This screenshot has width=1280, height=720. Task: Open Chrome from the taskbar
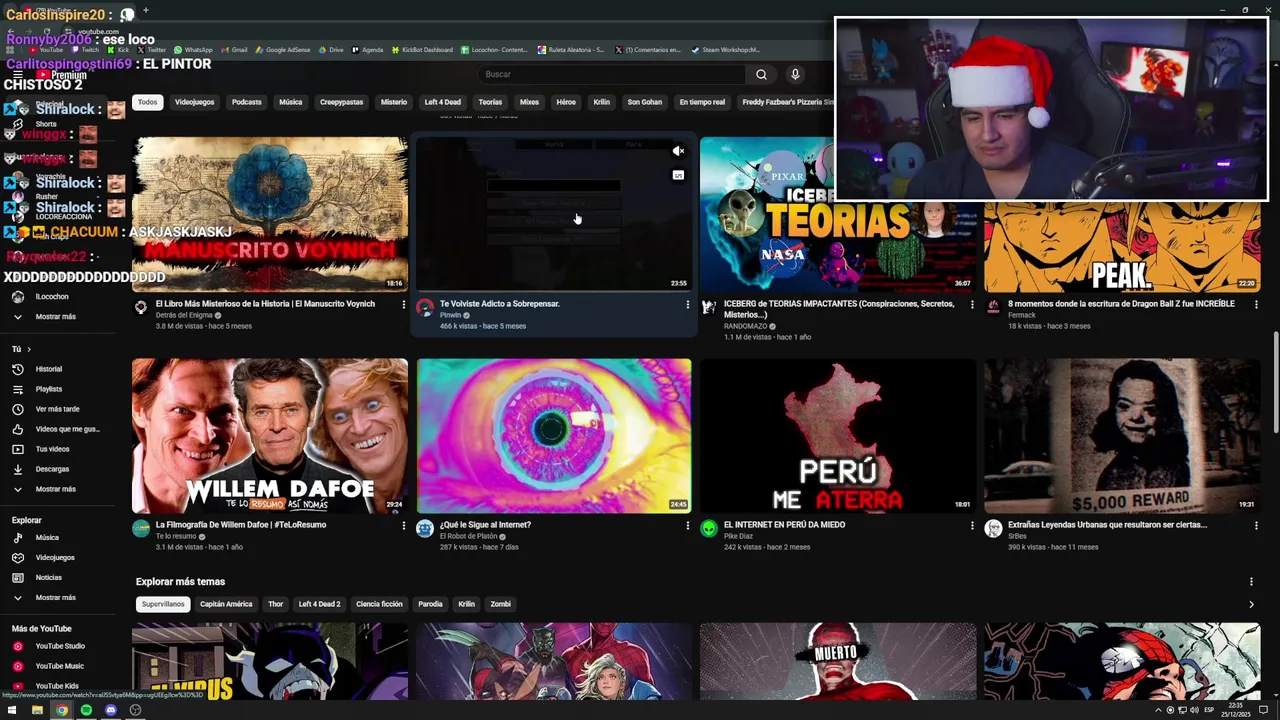point(62,710)
